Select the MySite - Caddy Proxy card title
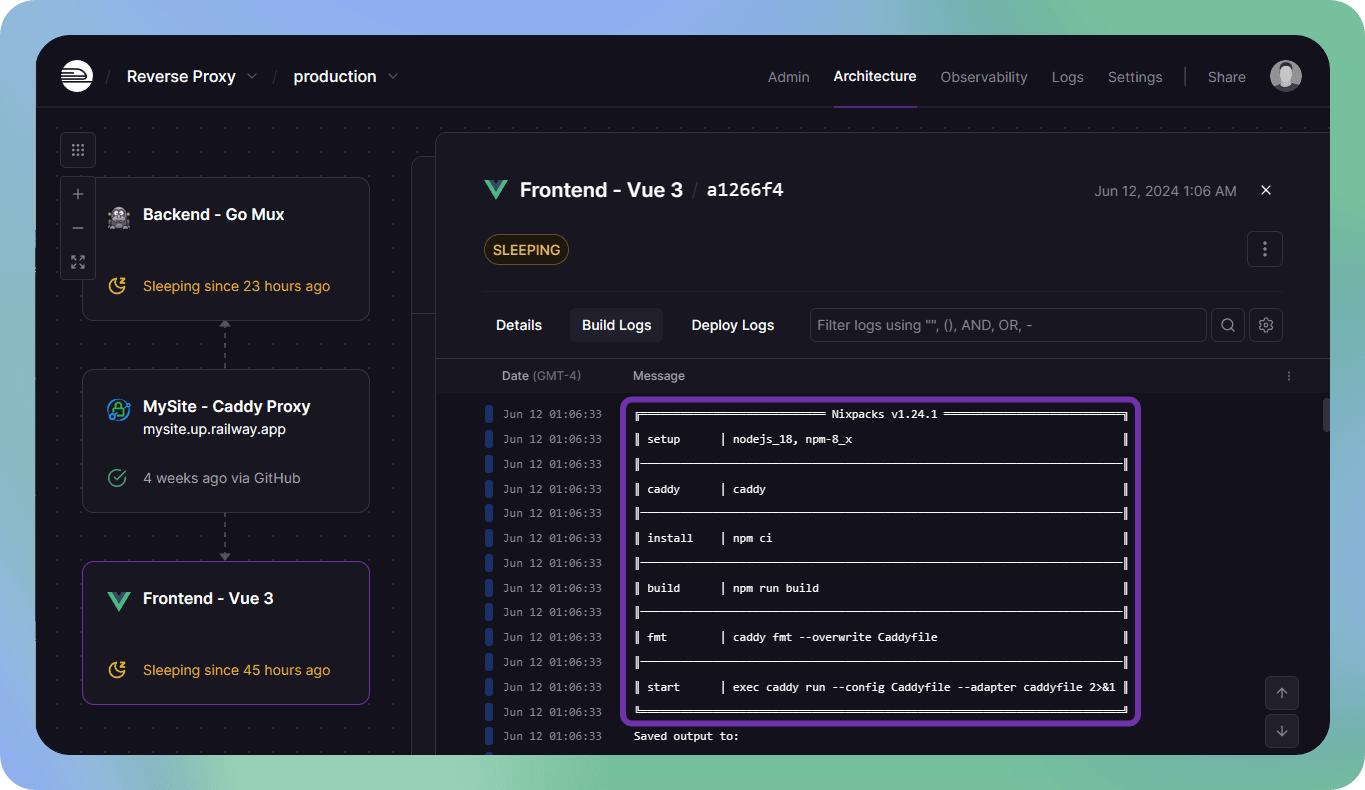This screenshot has height=790, width=1365. (227, 406)
